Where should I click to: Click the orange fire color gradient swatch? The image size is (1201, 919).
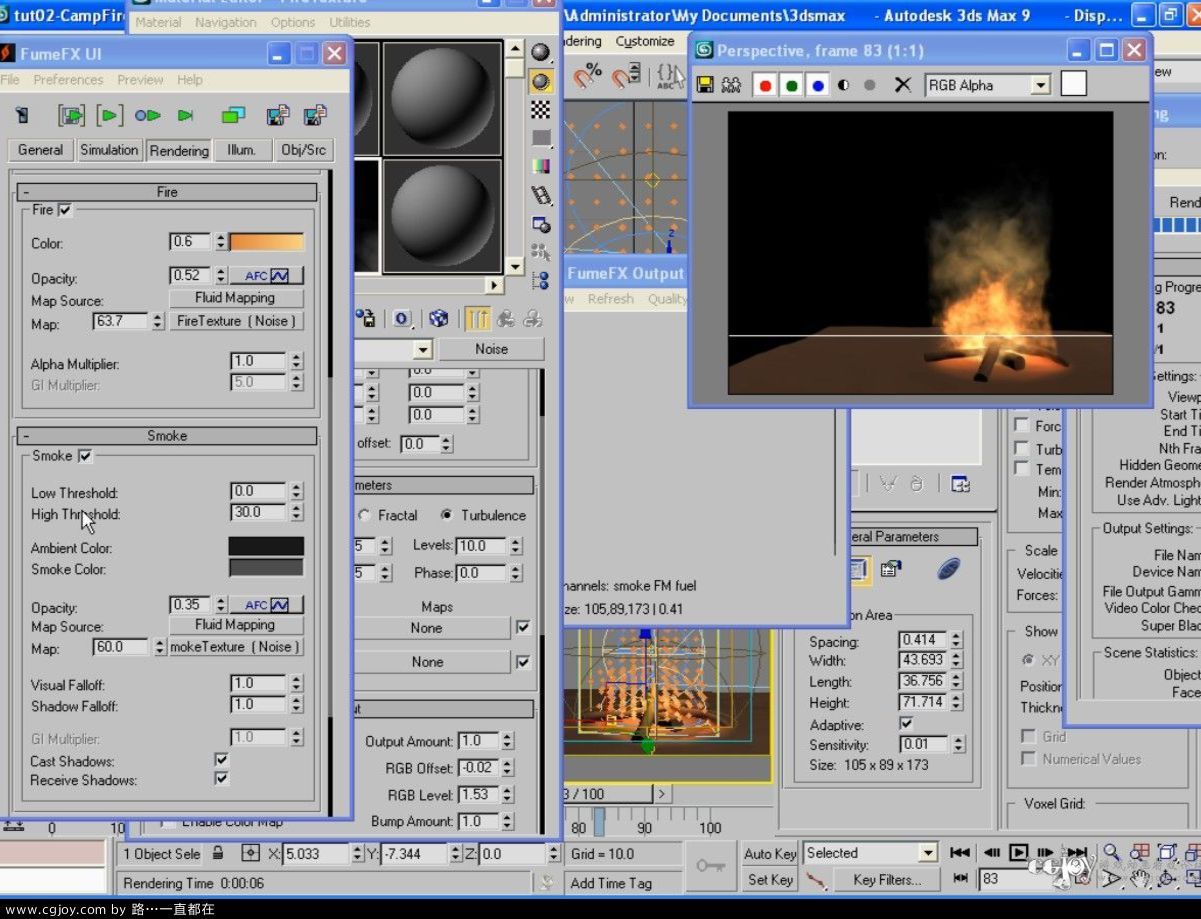click(x=267, y=242)
